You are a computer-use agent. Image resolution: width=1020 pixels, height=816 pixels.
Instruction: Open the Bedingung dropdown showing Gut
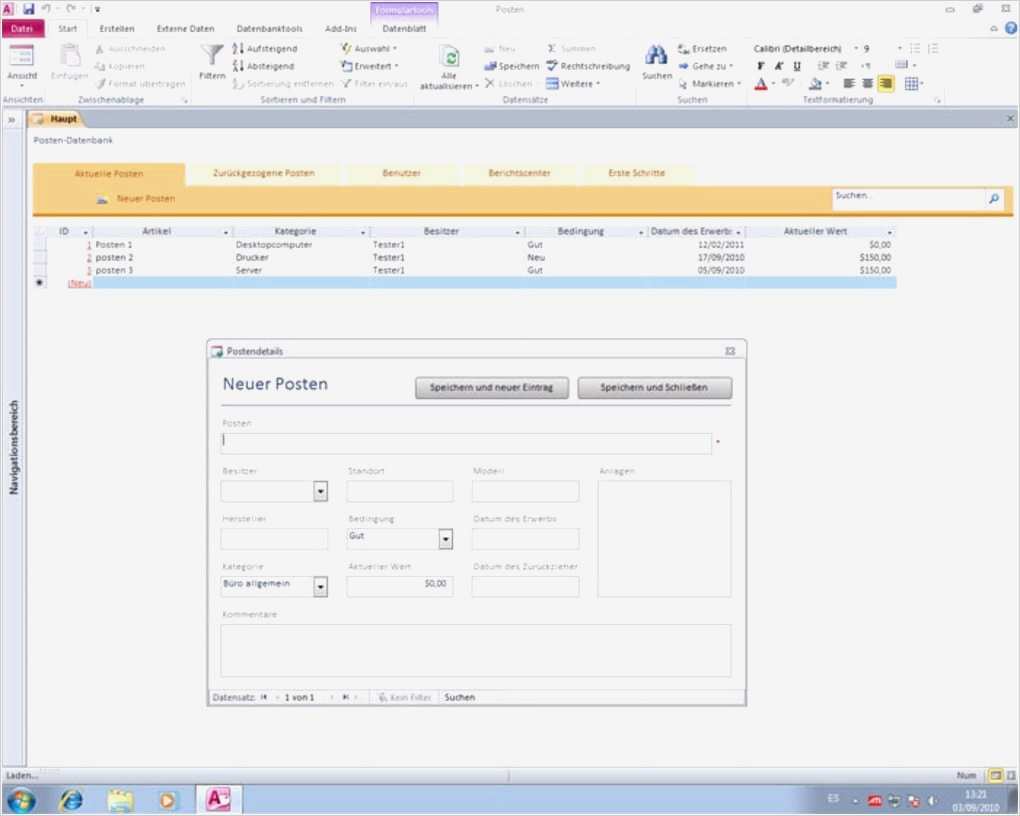tap(446, 539)
